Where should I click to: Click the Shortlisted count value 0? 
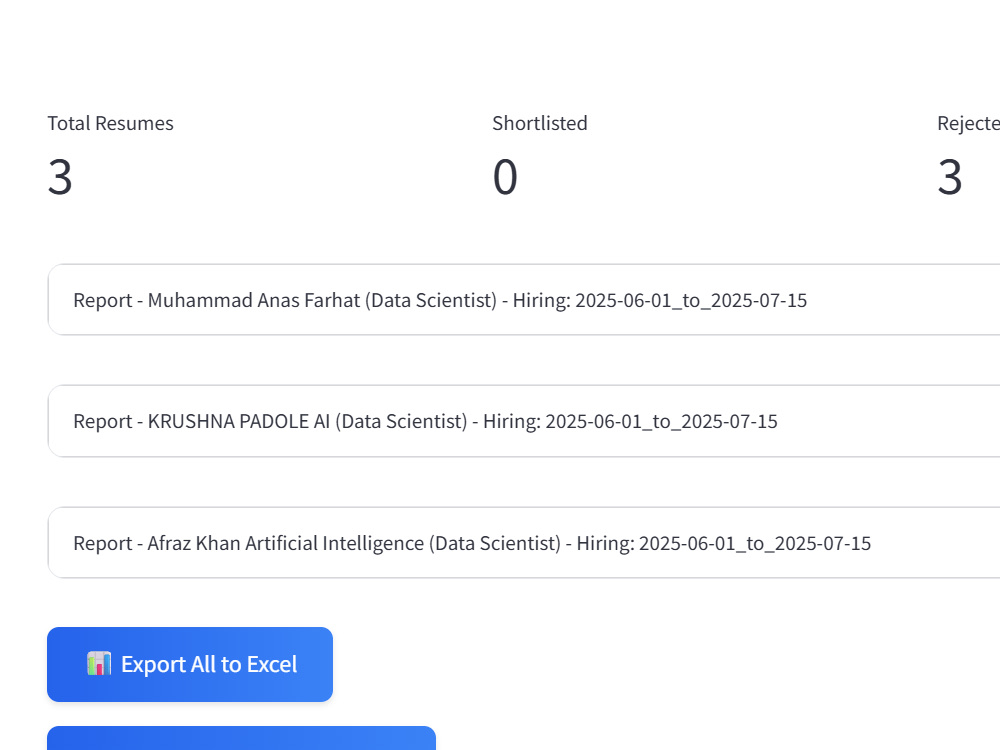click(x=505, y=177)
